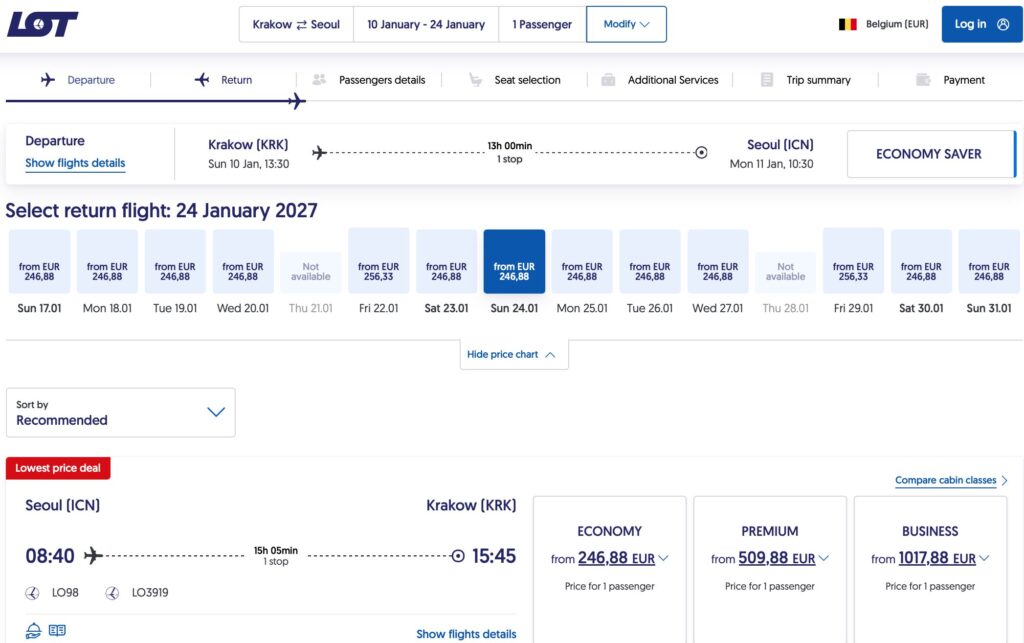Click the meal service icon on flight card
The height and width of the screenshot is (643, 1024).
pos(33,631)
